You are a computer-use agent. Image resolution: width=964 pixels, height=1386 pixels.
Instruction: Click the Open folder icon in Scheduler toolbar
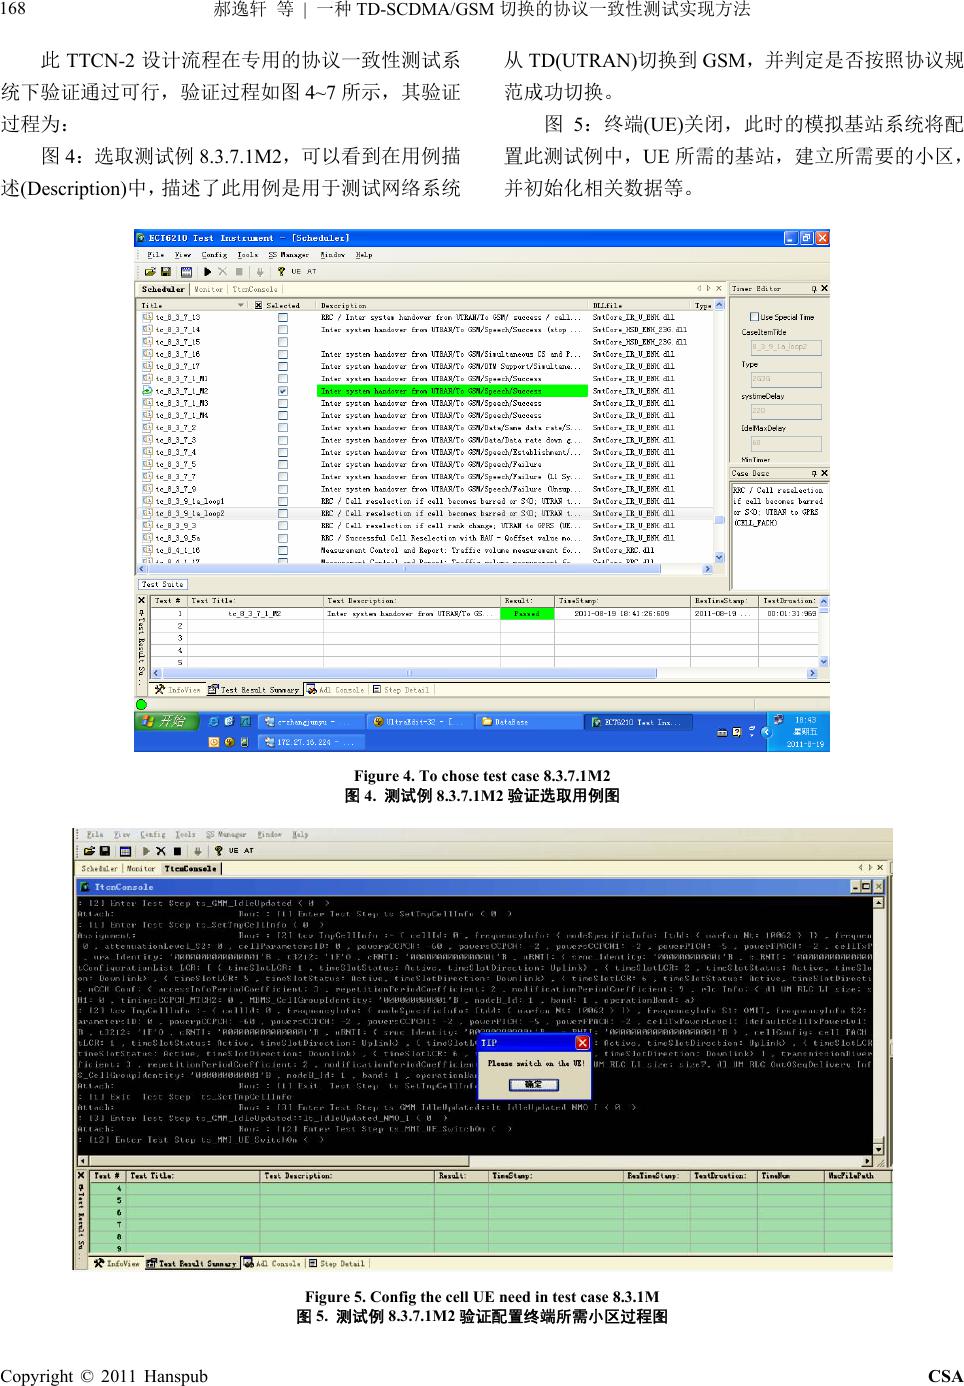pos(151,271)
